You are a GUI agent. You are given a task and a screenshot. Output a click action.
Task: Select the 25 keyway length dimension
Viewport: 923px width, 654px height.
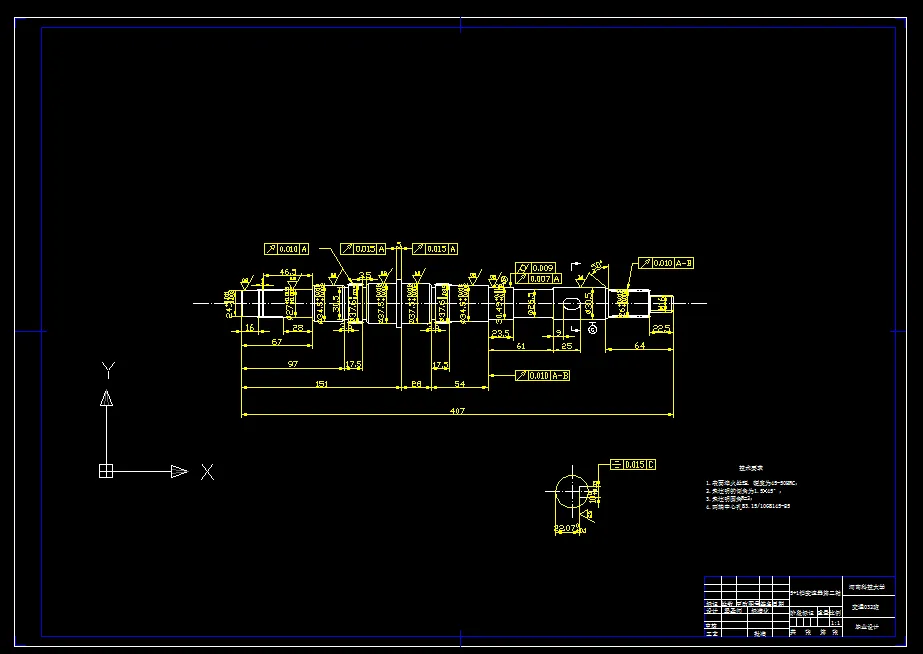click(567, 346)
